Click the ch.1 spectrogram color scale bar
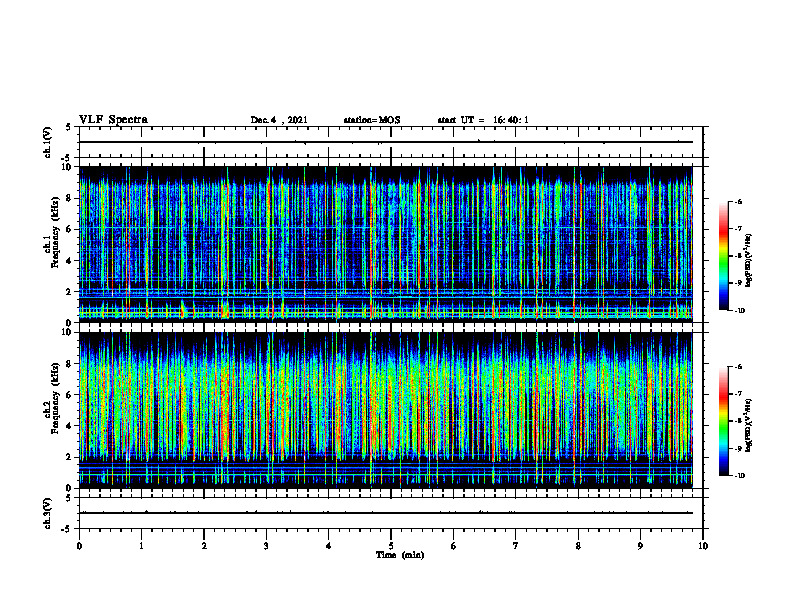The height and width of the screenshot is (612, 792). (x=723, y=256)
